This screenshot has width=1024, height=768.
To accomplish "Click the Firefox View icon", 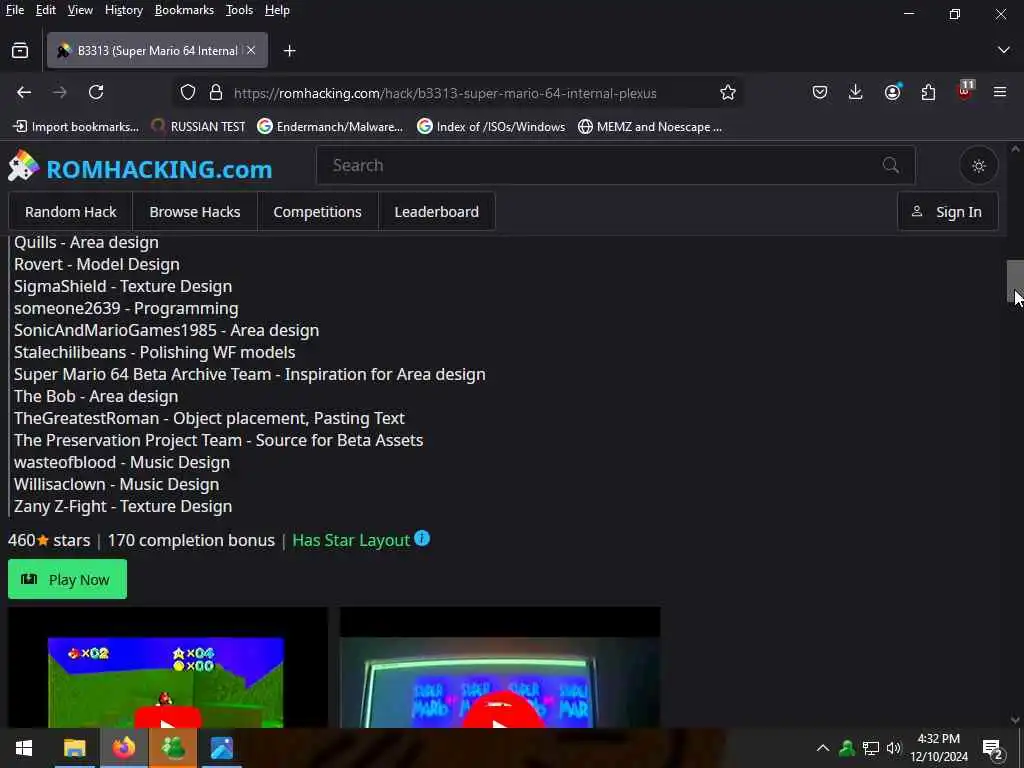I will [20, 50].
